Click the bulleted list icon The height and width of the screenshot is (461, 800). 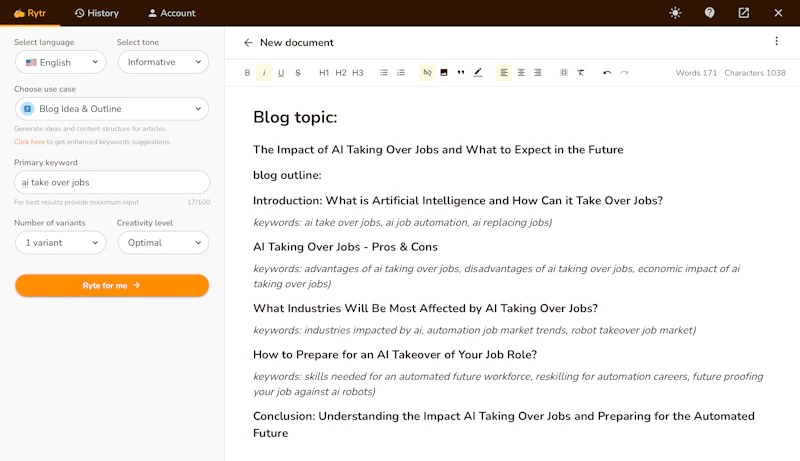click(x=384, y=73)
